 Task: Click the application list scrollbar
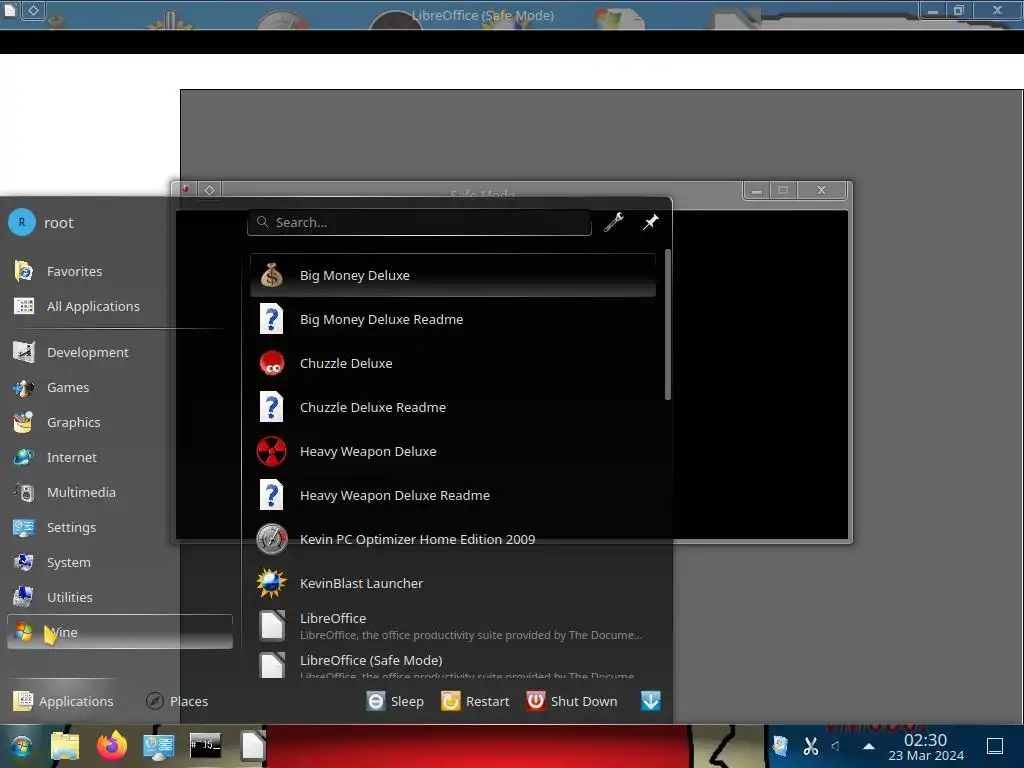[667, 325]
